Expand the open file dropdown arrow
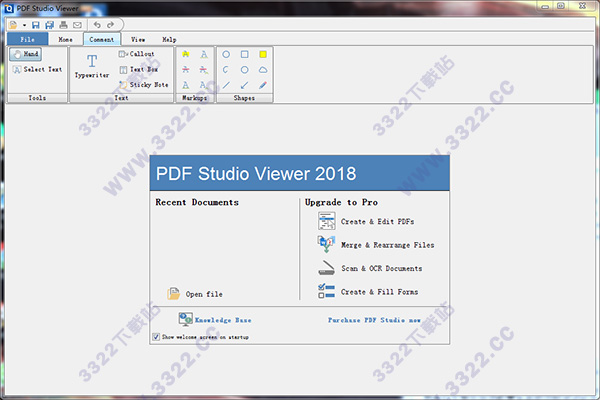This screenshot has height=400, width=600. pos(24,25)
